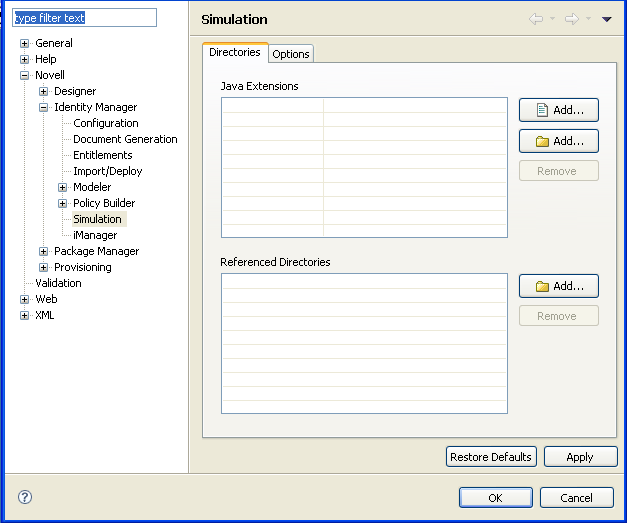The image size is (627, 523).
Task: Select iManager in the tree
Action: 95,235
